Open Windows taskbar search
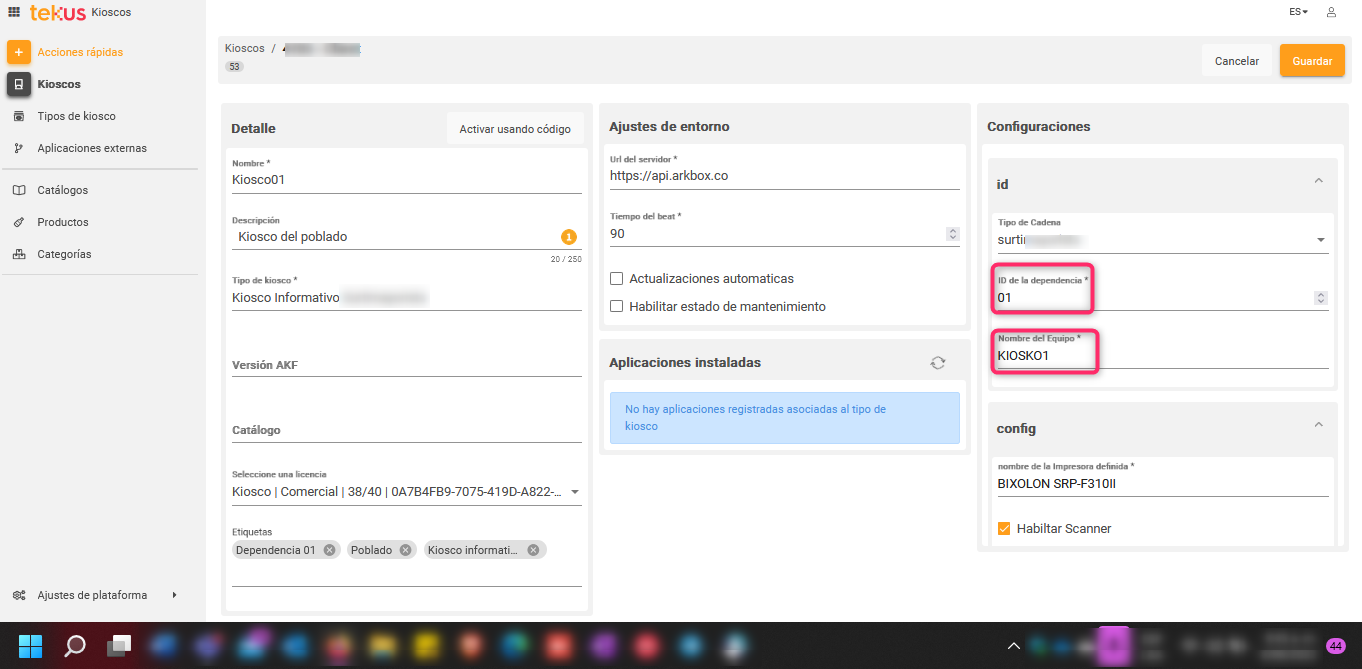Screen dimensions: 1362x669 point(75,645)
